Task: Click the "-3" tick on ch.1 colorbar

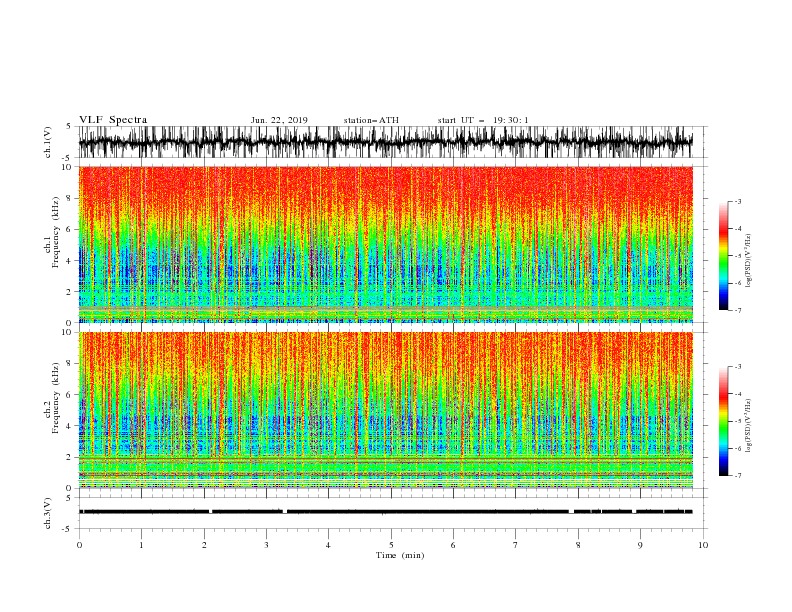Action: pos(737,201)
